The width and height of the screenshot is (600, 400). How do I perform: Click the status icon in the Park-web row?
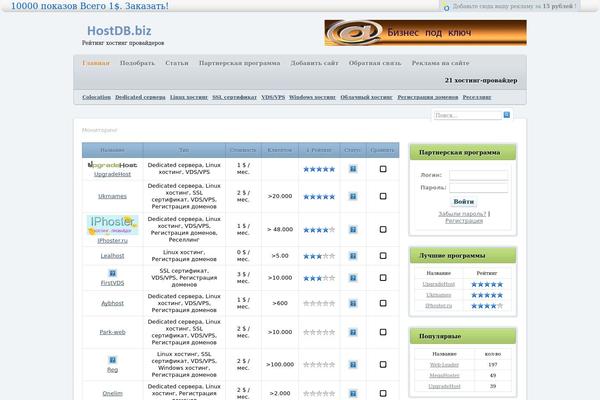tap(353, 332)
